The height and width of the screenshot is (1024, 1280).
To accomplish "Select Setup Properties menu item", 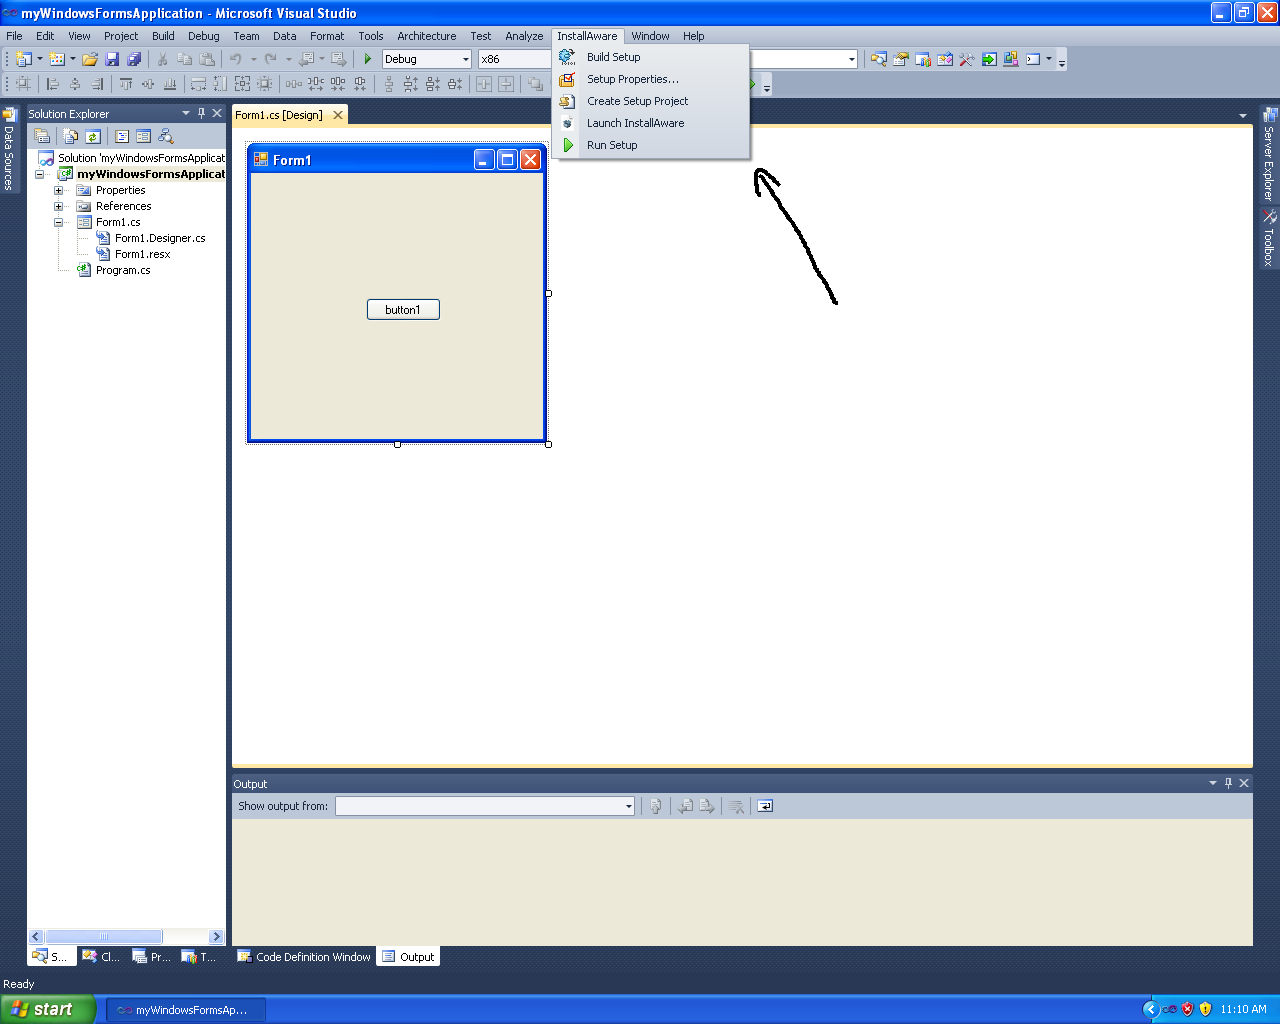I will point(650,79).
